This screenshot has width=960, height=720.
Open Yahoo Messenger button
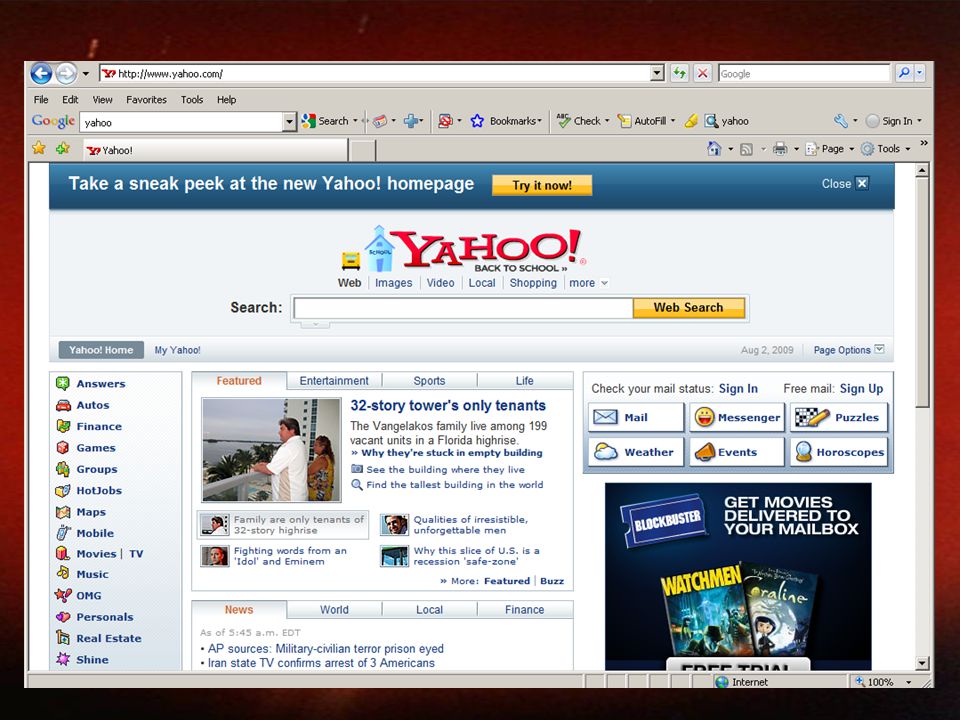[x=737, y=418]
